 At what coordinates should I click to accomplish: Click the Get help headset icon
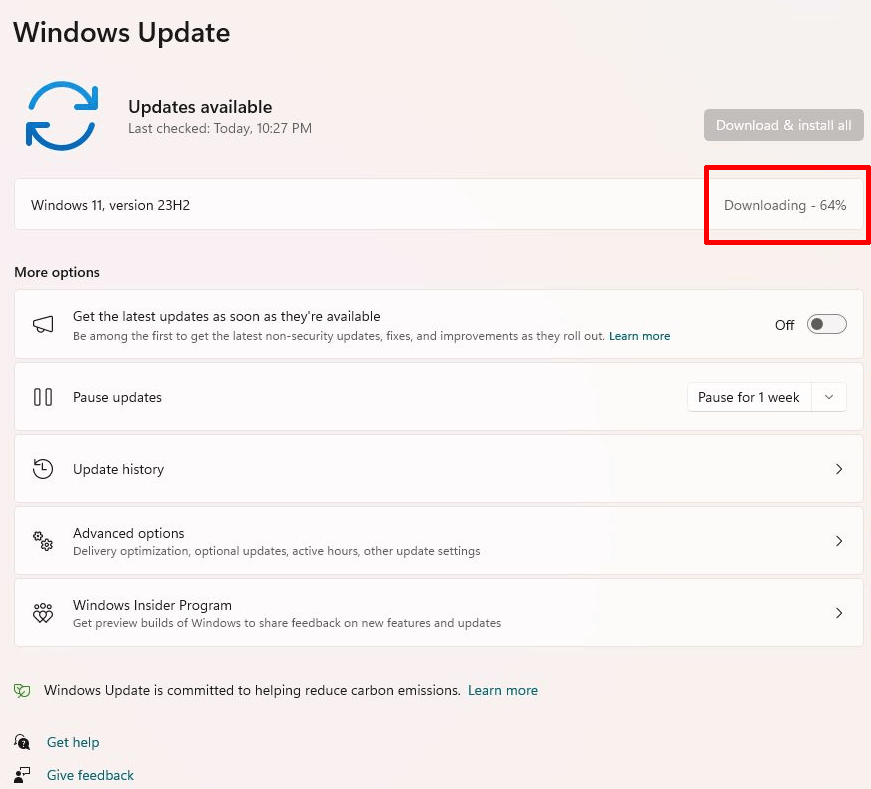[22, 742]
